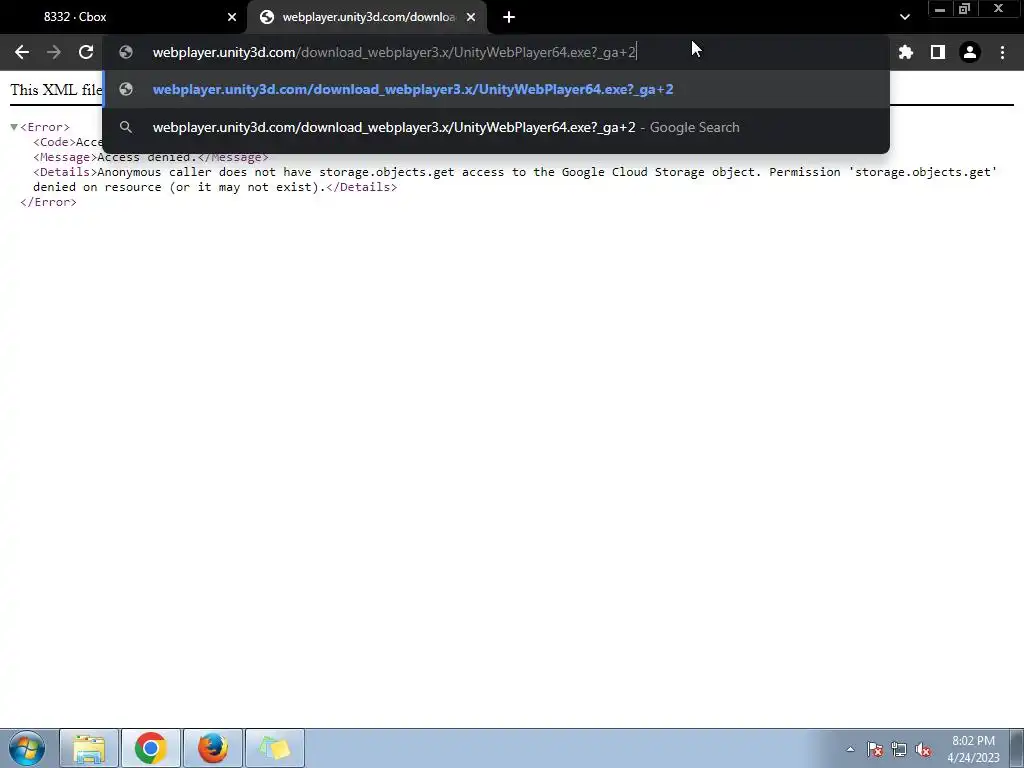The height and width of the screenshot is (768, 1024).
Task: Toggle the side panel icon
Action: click(938, 52)
